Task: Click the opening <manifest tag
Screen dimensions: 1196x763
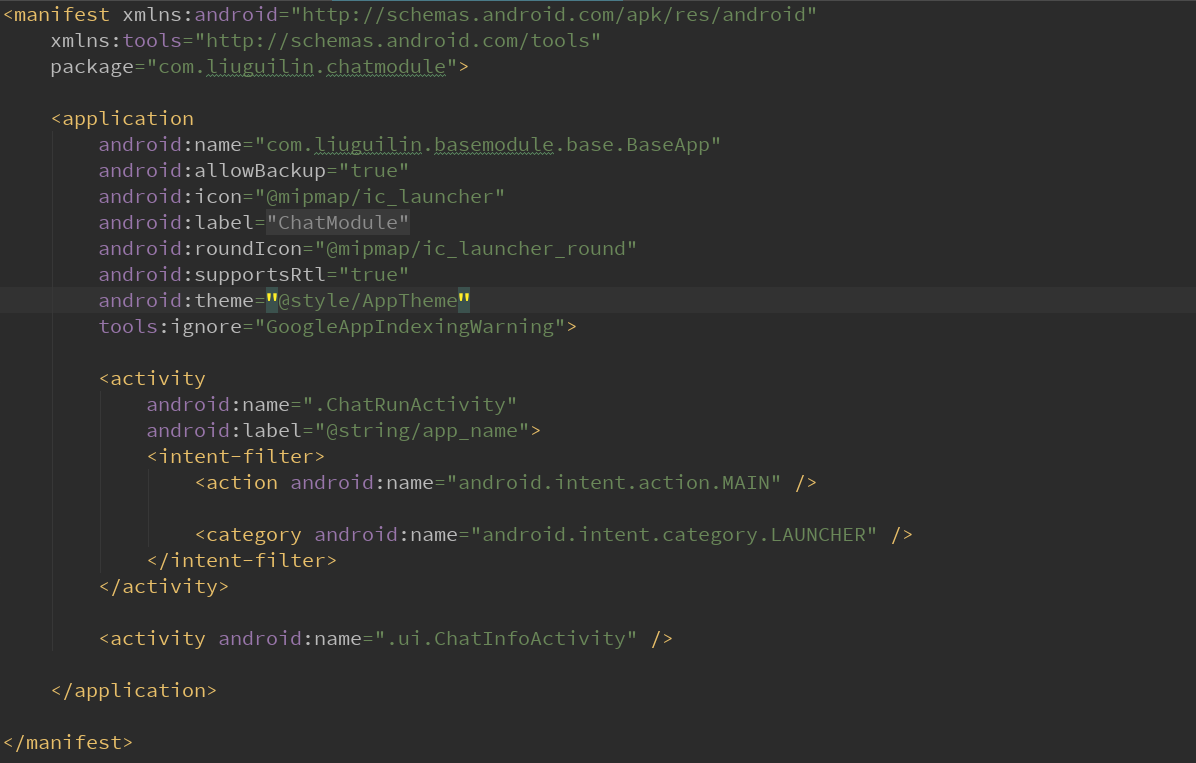Action: 56,14
